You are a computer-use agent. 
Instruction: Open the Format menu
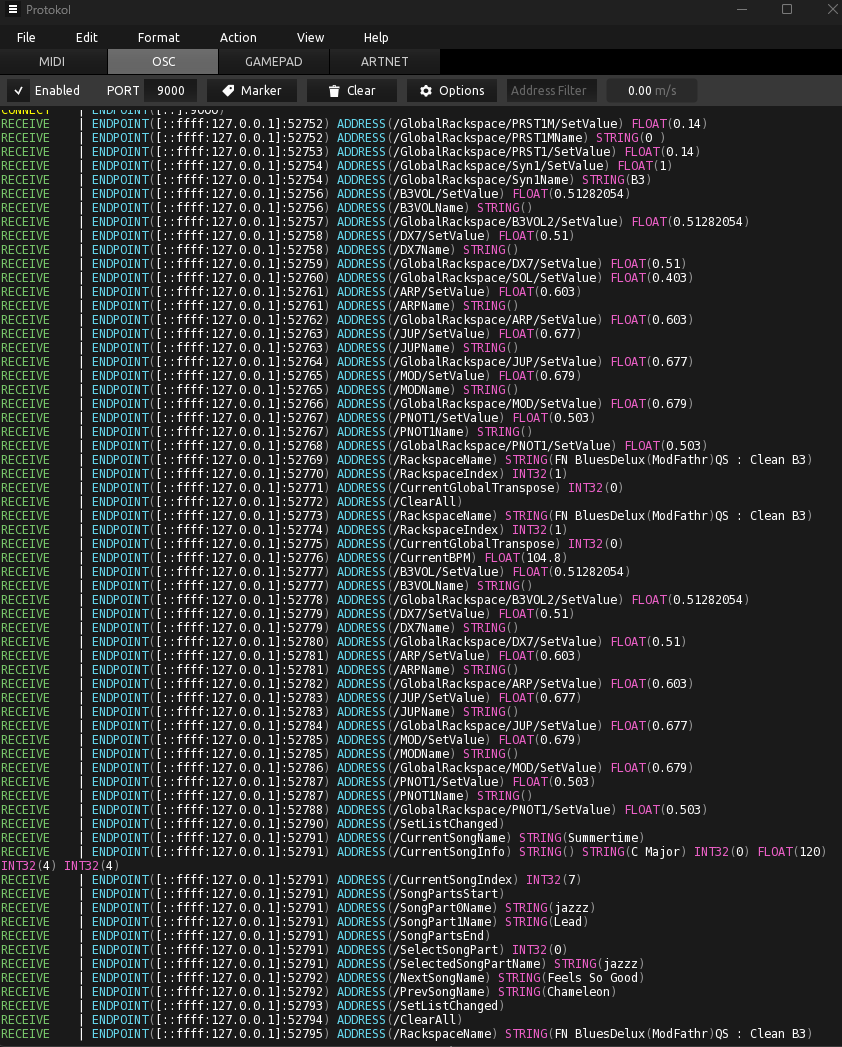pyautogui.click(x=159, y=37)
